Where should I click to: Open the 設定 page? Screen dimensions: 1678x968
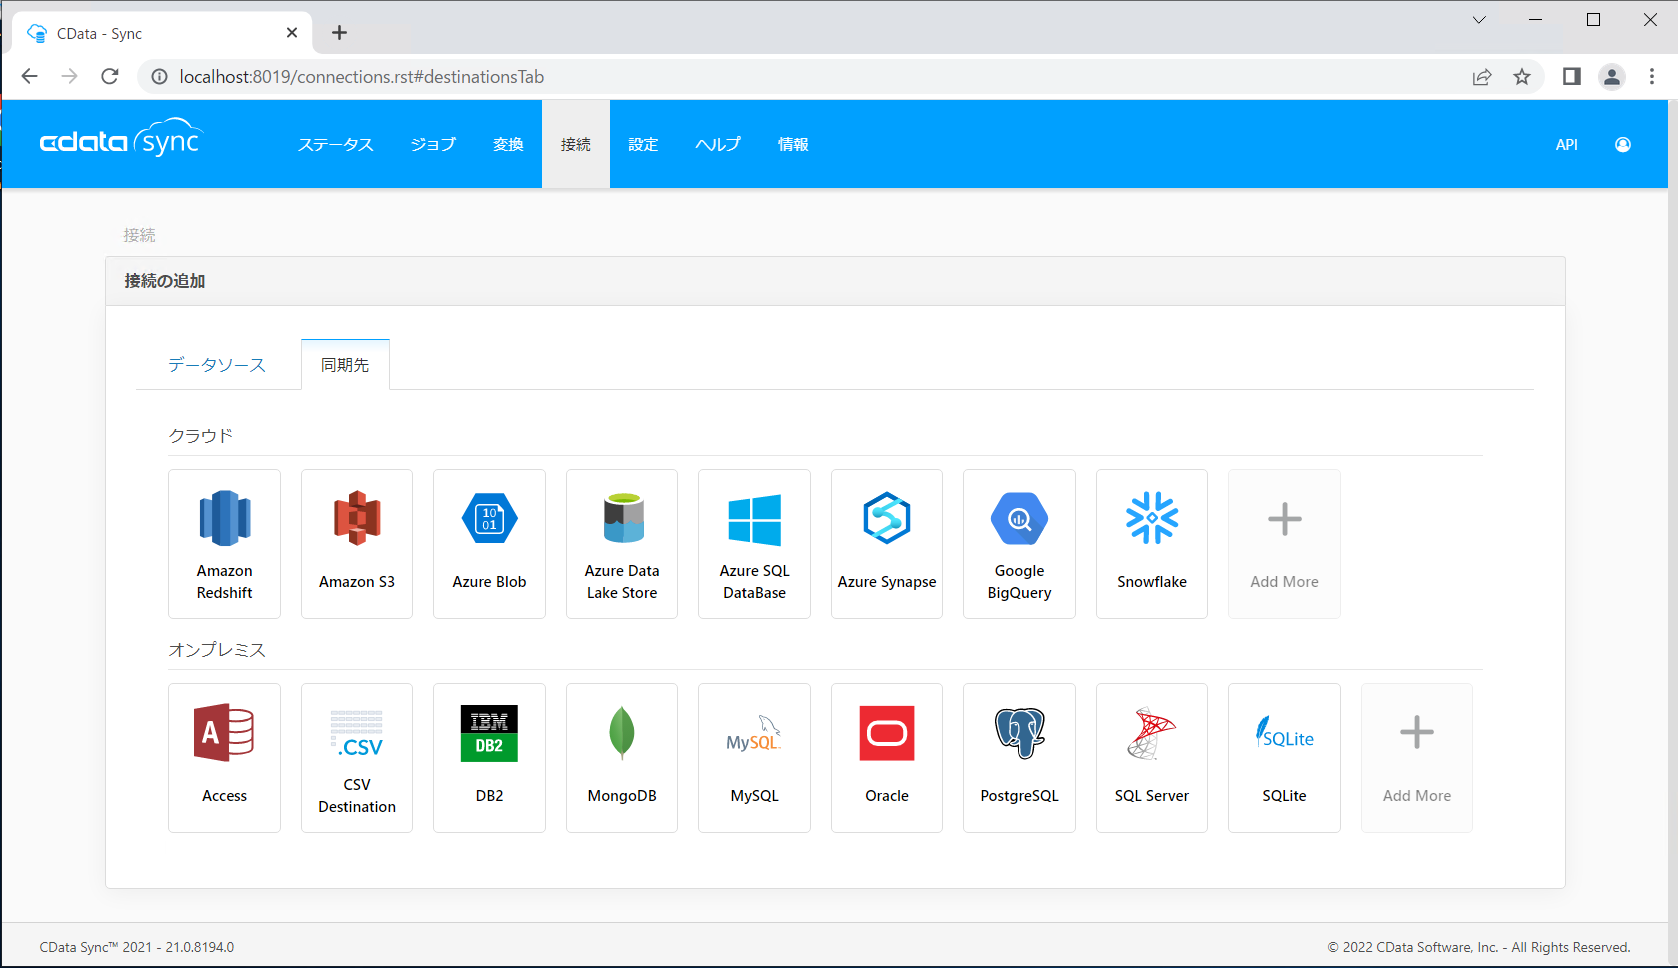click(x=643, y=145)
